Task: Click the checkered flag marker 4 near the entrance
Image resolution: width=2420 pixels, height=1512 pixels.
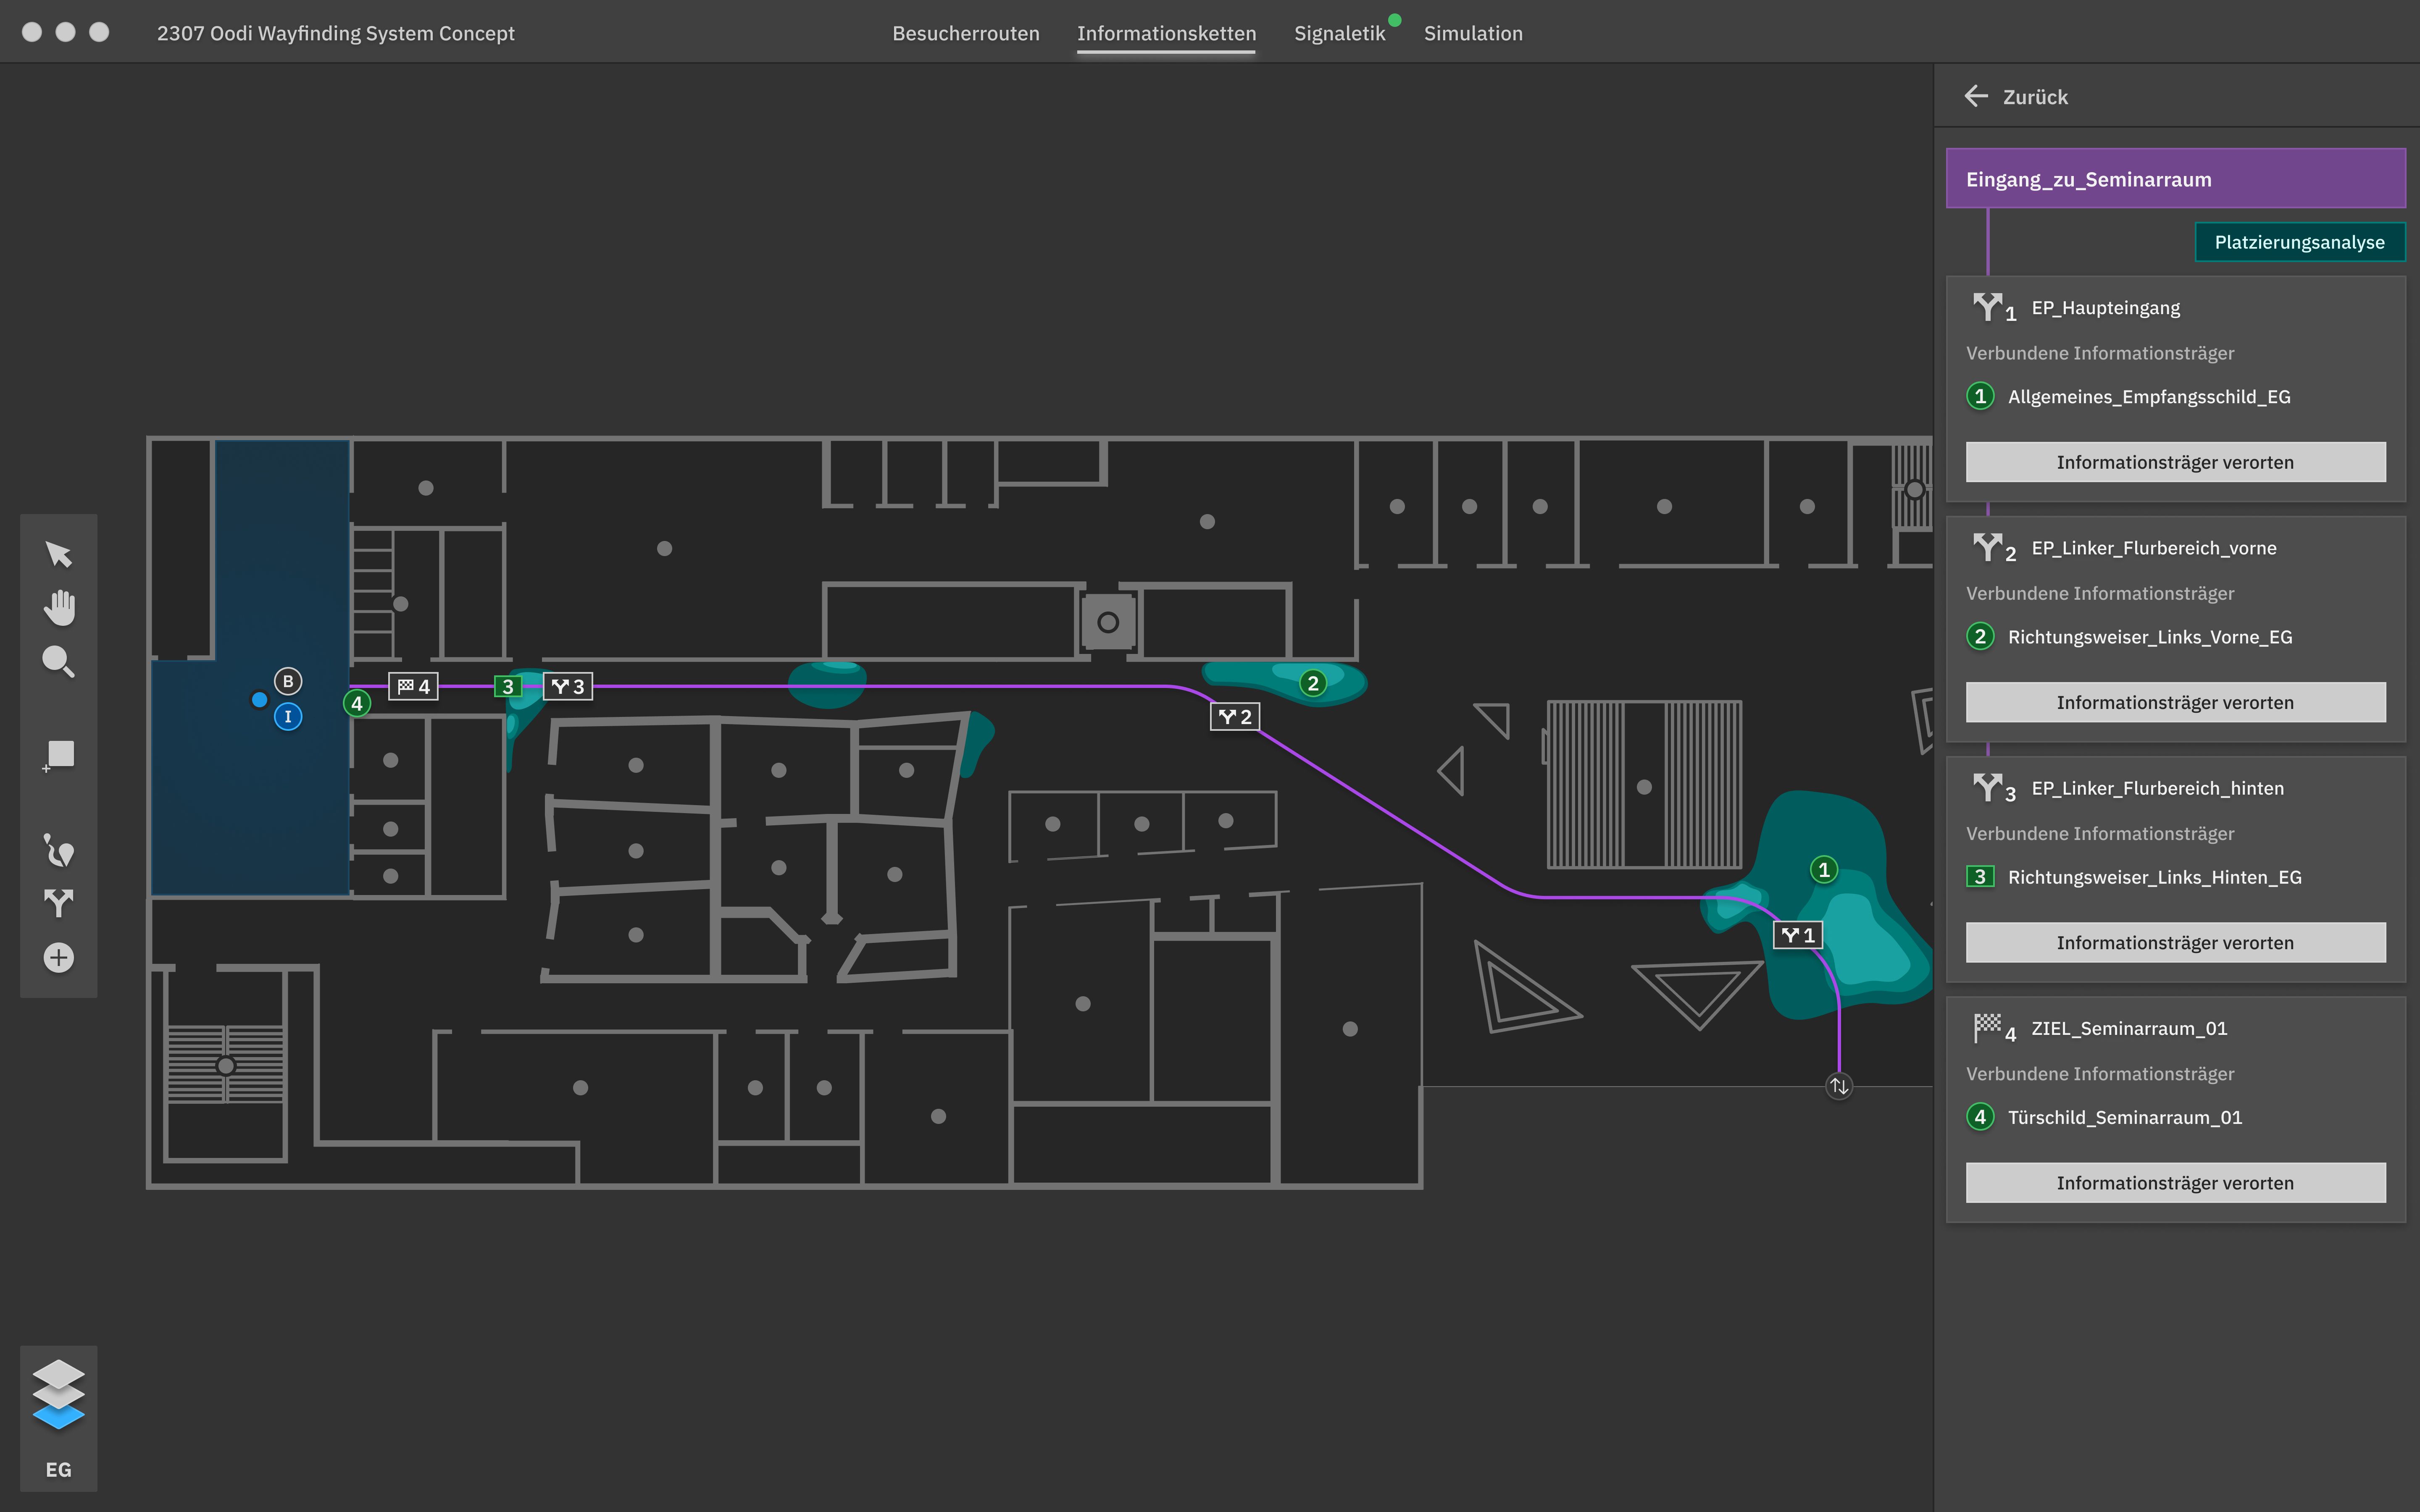Action: (412, 686)
